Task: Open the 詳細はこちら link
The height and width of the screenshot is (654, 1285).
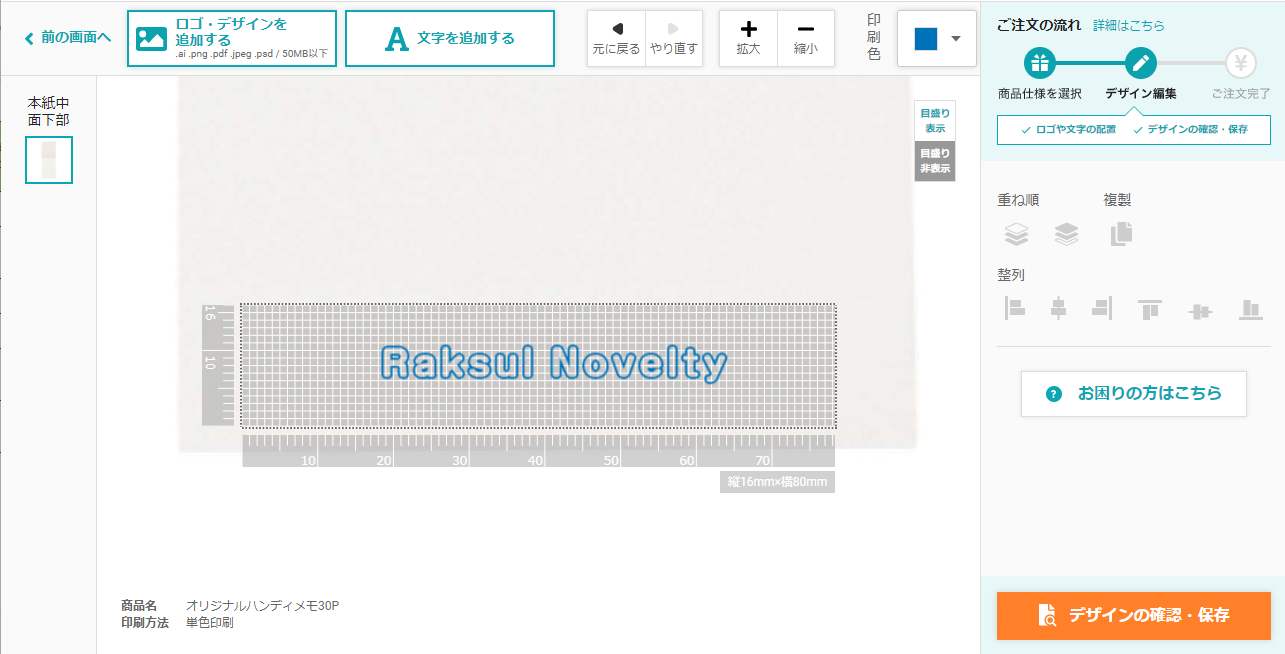Action: click(1129, 25)
